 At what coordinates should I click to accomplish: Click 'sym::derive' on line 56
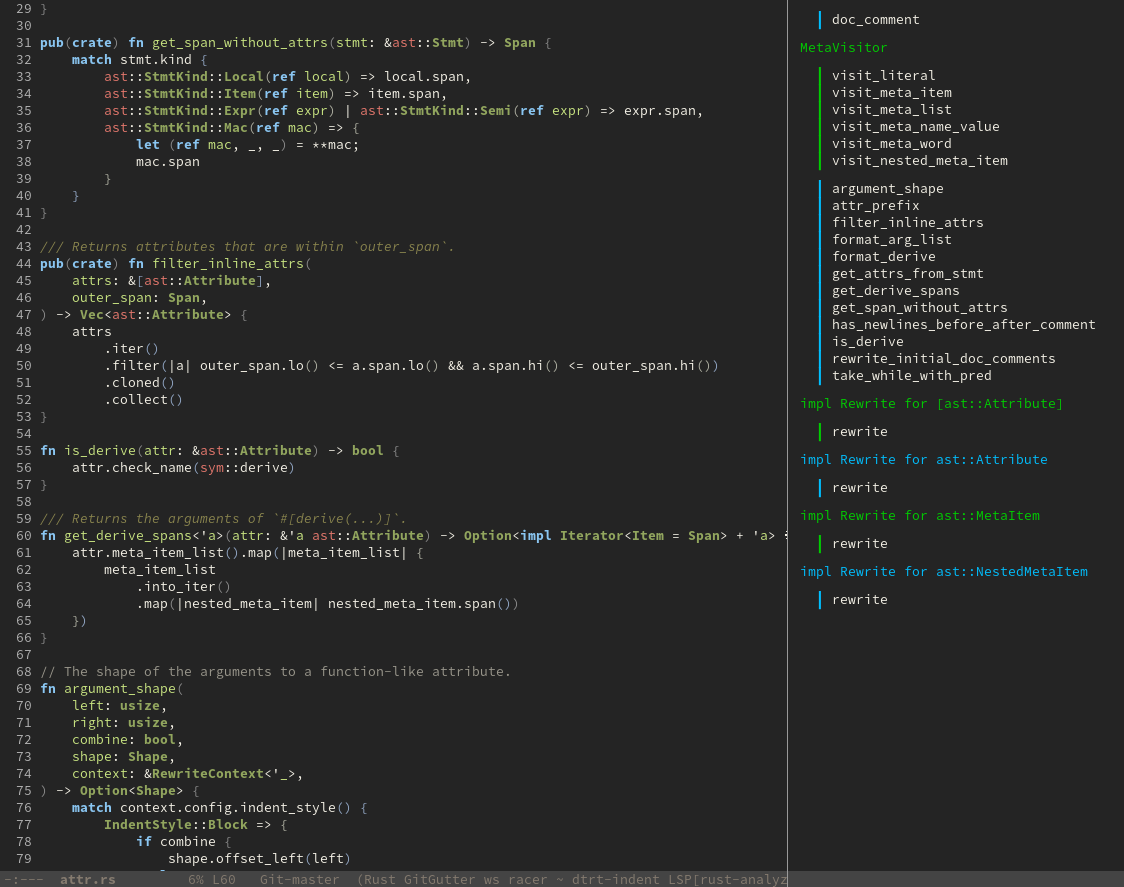(x=244, y=468)
